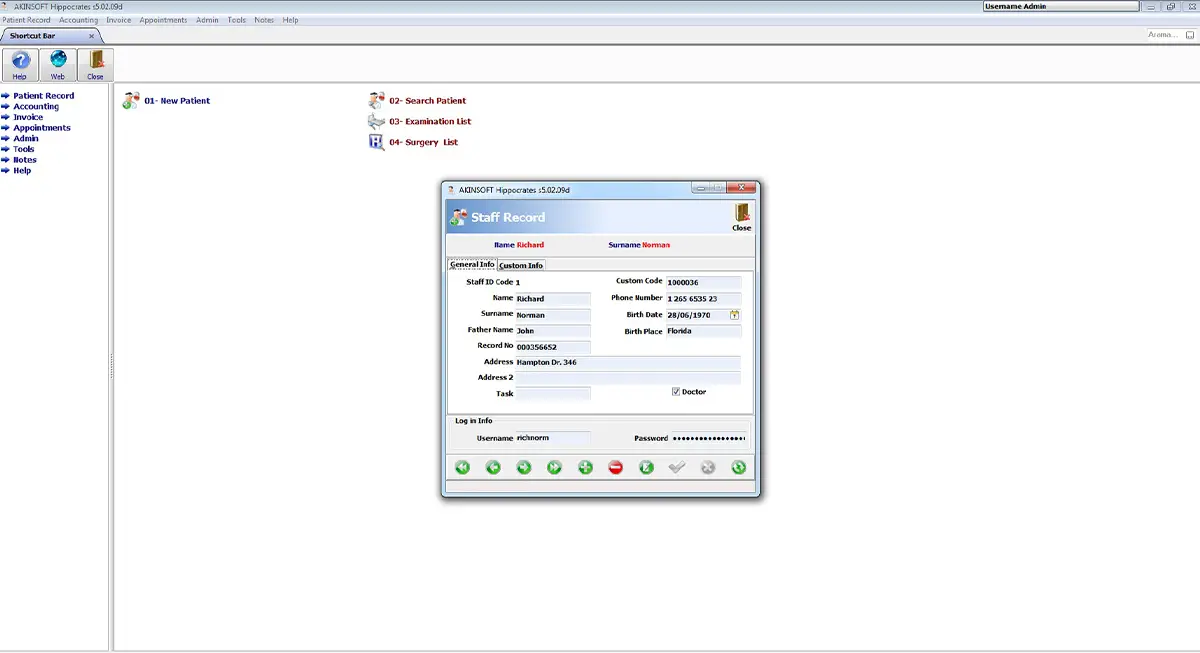Click the 01- New Patient shortcut

pyautogui.click(x=177, y=101)
